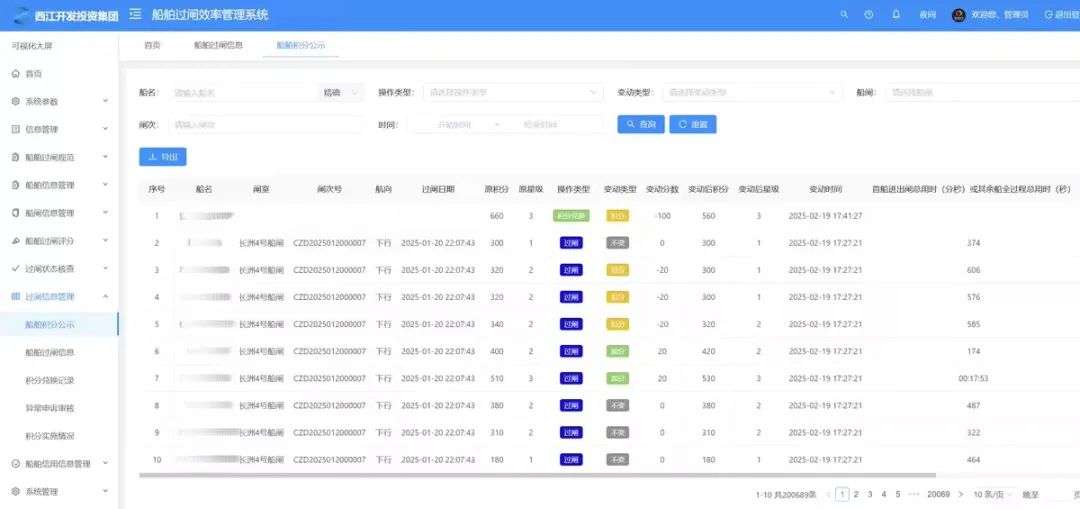
Task: Switch to the 船舶过闸信息 tab
Action: (218, 45)
